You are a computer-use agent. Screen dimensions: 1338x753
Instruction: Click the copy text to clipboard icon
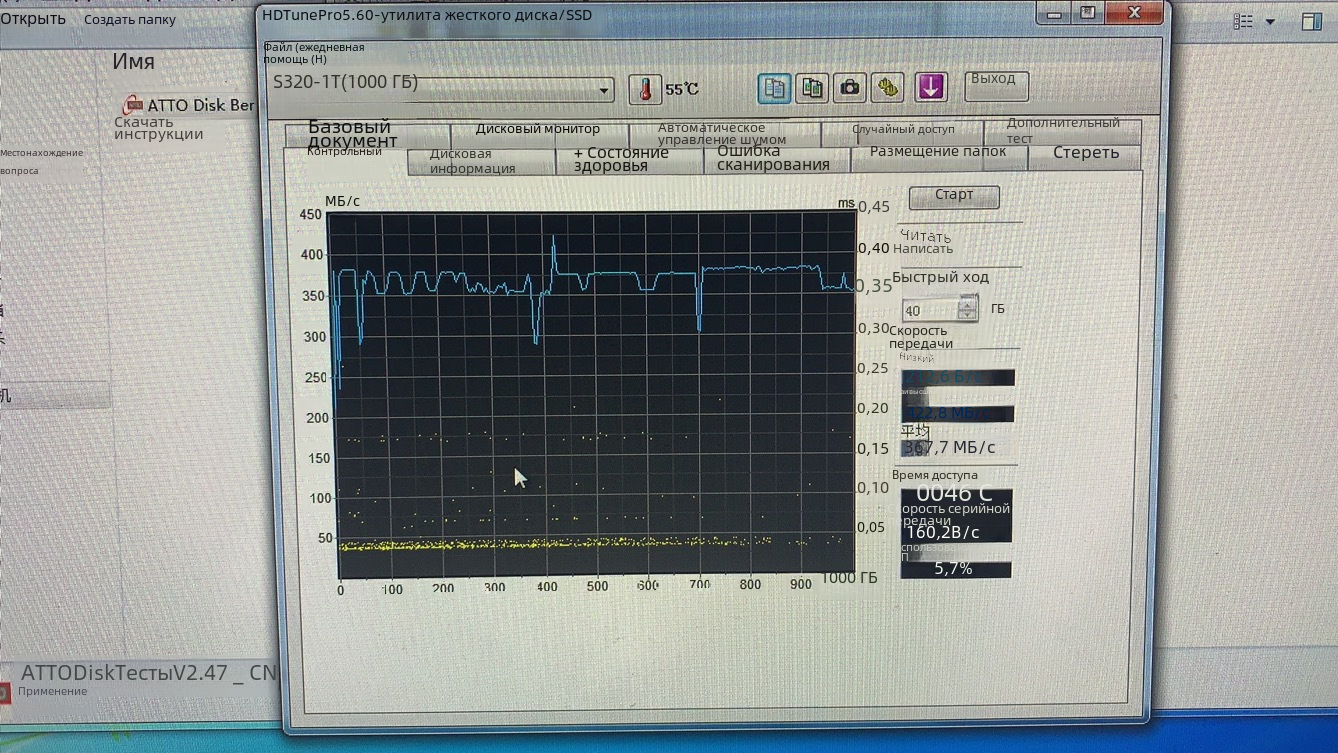point(774,88)
